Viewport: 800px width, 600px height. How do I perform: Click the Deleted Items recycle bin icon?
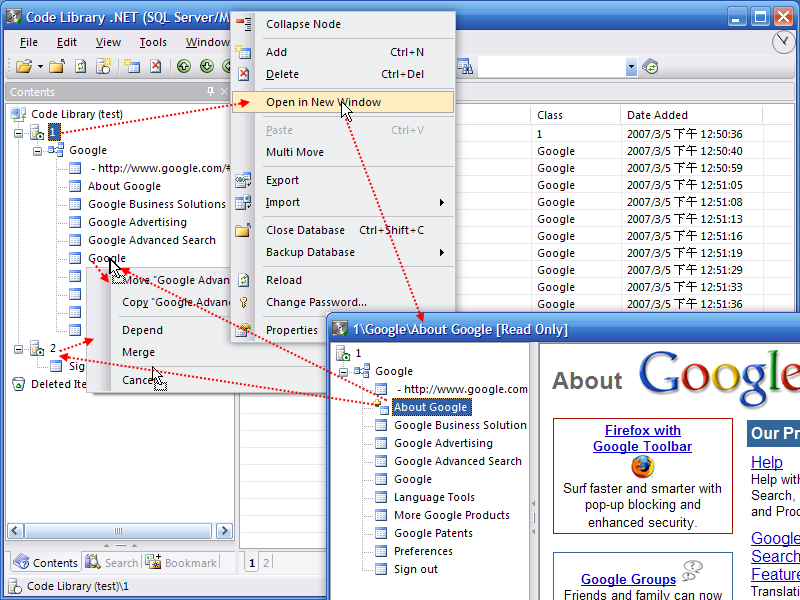point(18,384)
